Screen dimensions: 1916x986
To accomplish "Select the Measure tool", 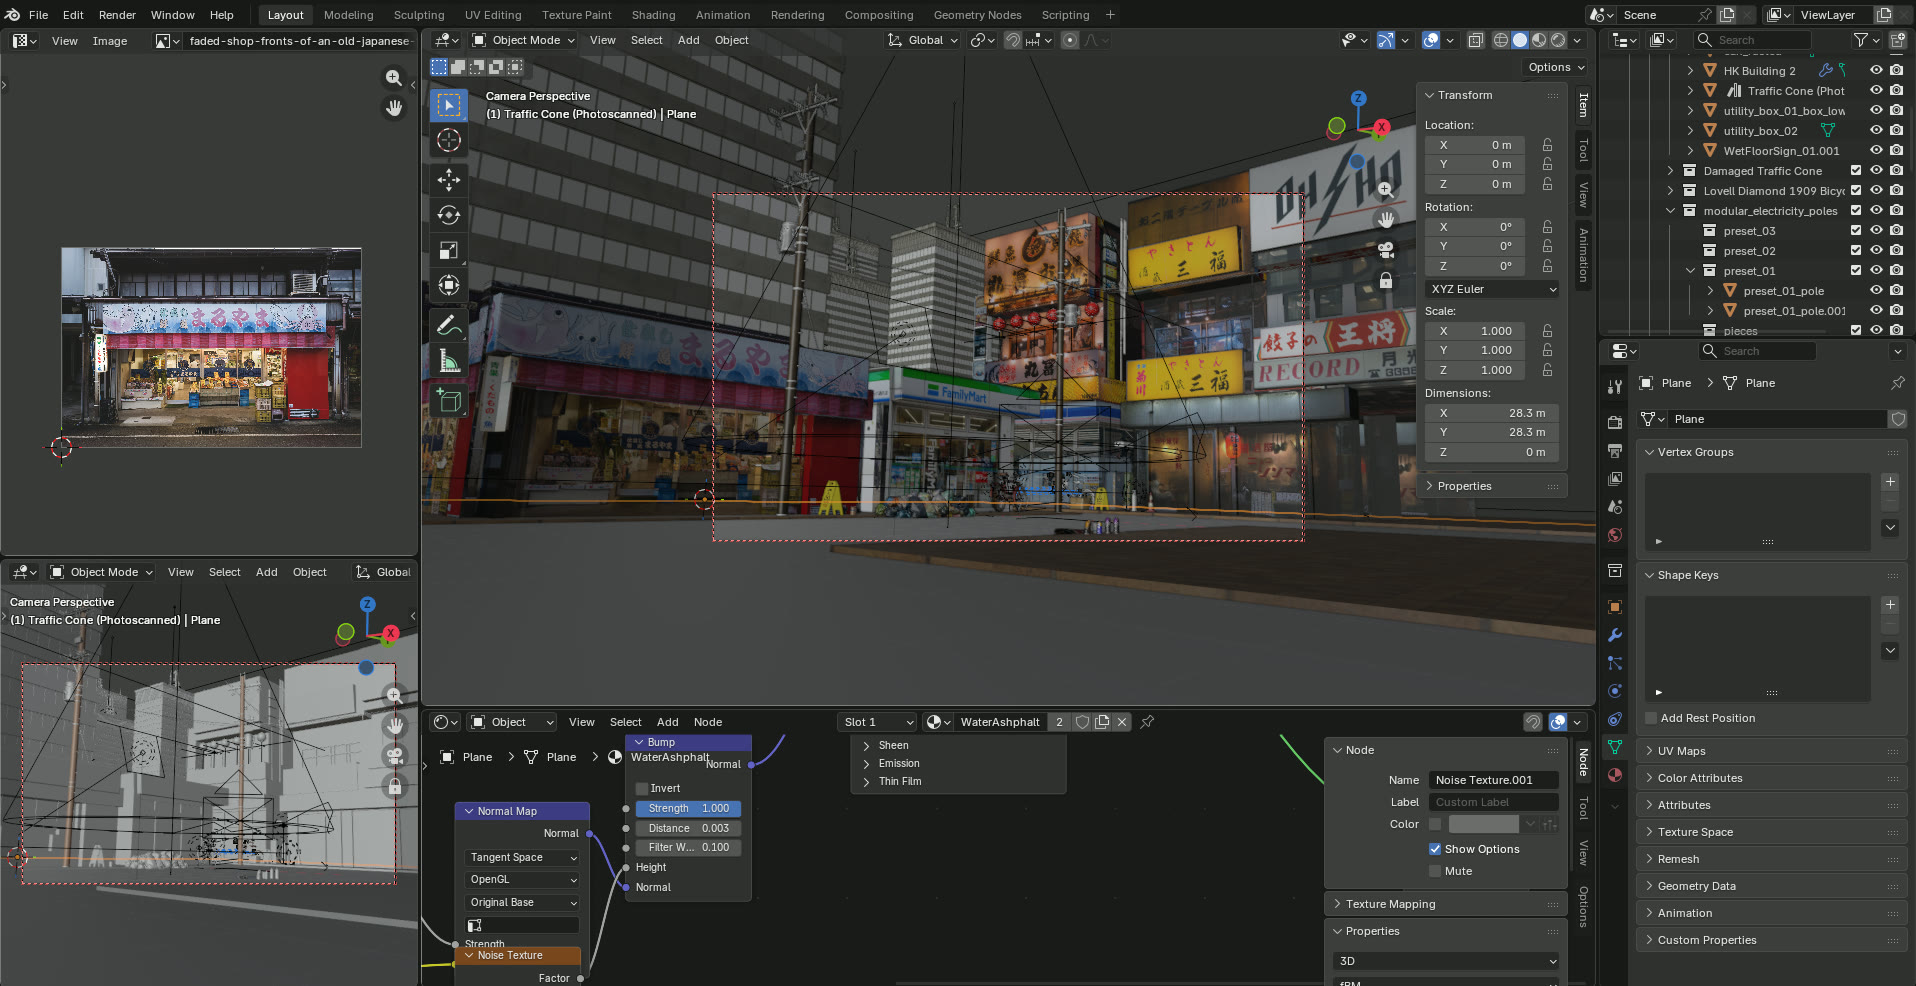I will coord(449,361).
